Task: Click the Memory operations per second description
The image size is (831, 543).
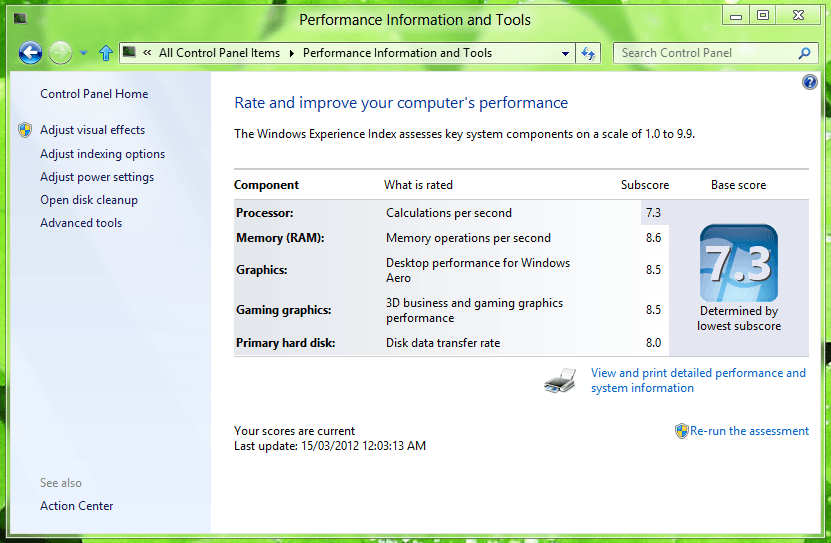Action: coord(468,238)
